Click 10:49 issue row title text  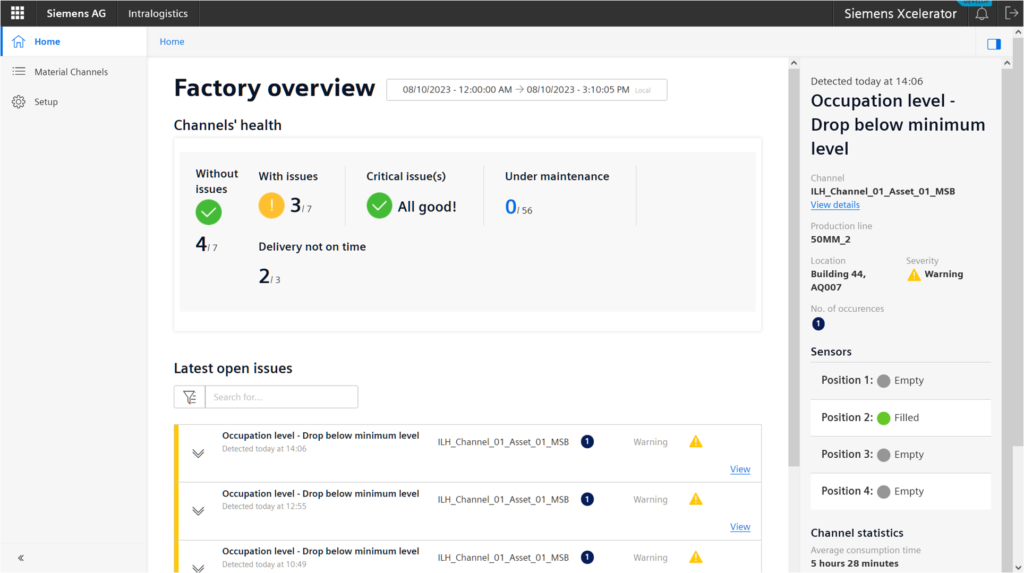320,551
